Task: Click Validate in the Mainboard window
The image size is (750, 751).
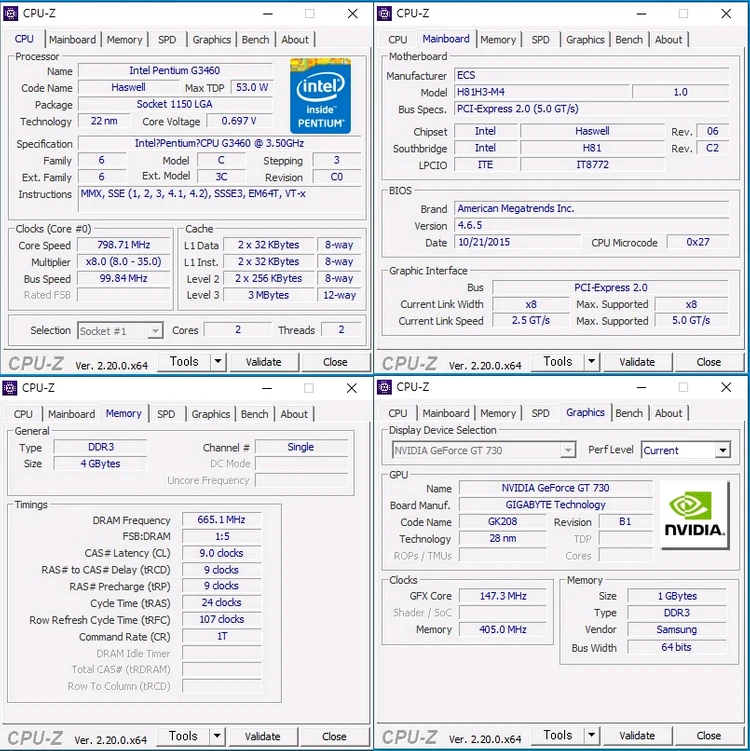Action: click(637, 362)
